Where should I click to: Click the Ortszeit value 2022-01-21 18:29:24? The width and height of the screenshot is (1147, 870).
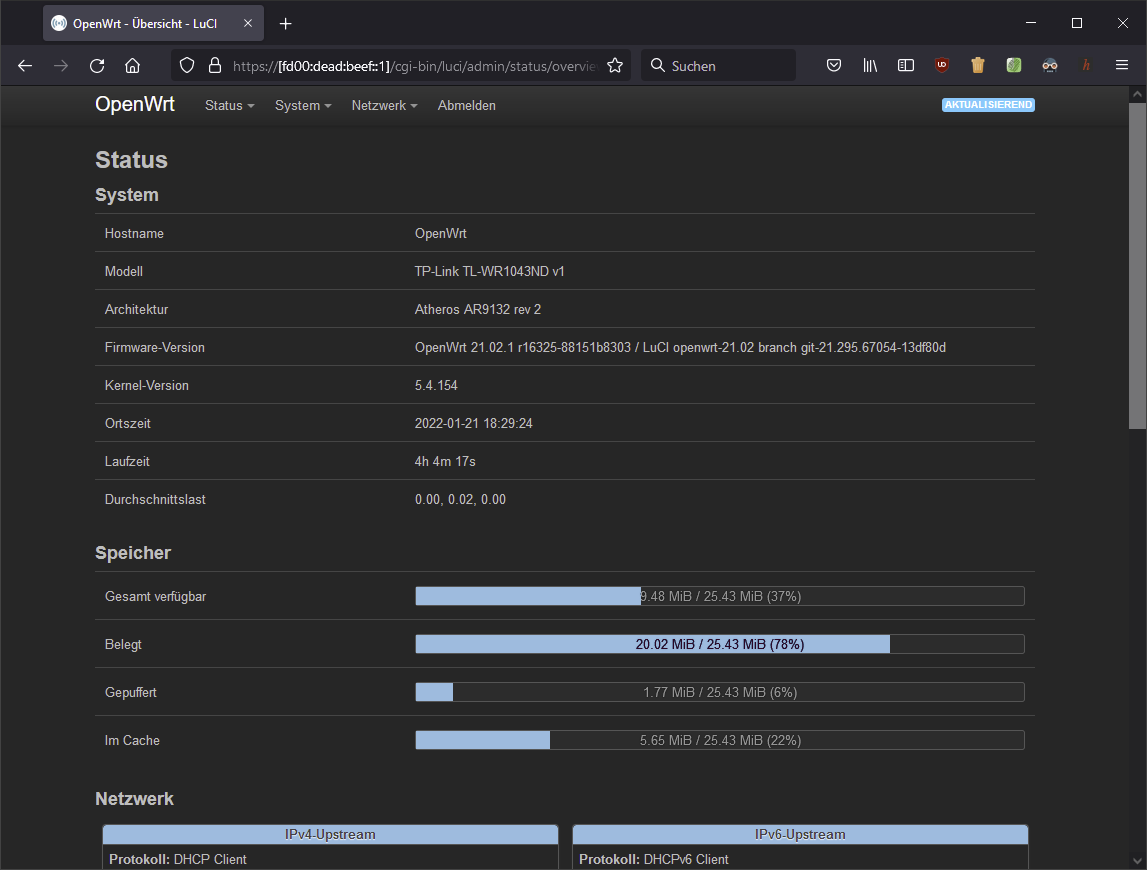[x=473, y=424]
